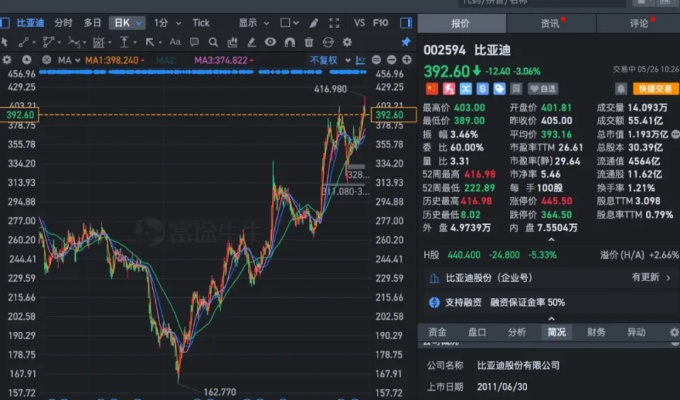Toggle drawings visibility with eye icon
This screenshot has width=680, height=400.
coord(268,42)
